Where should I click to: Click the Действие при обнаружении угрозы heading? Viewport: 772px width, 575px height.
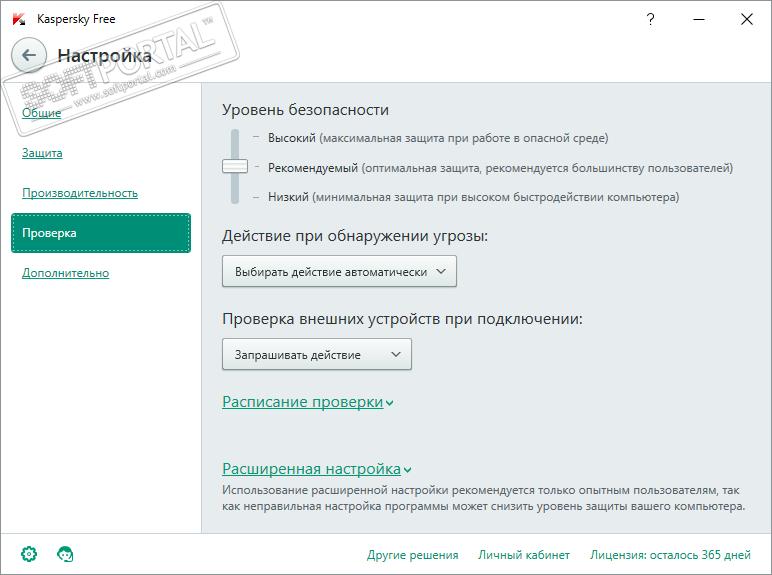pyautogui.click(x=355, y=236)
